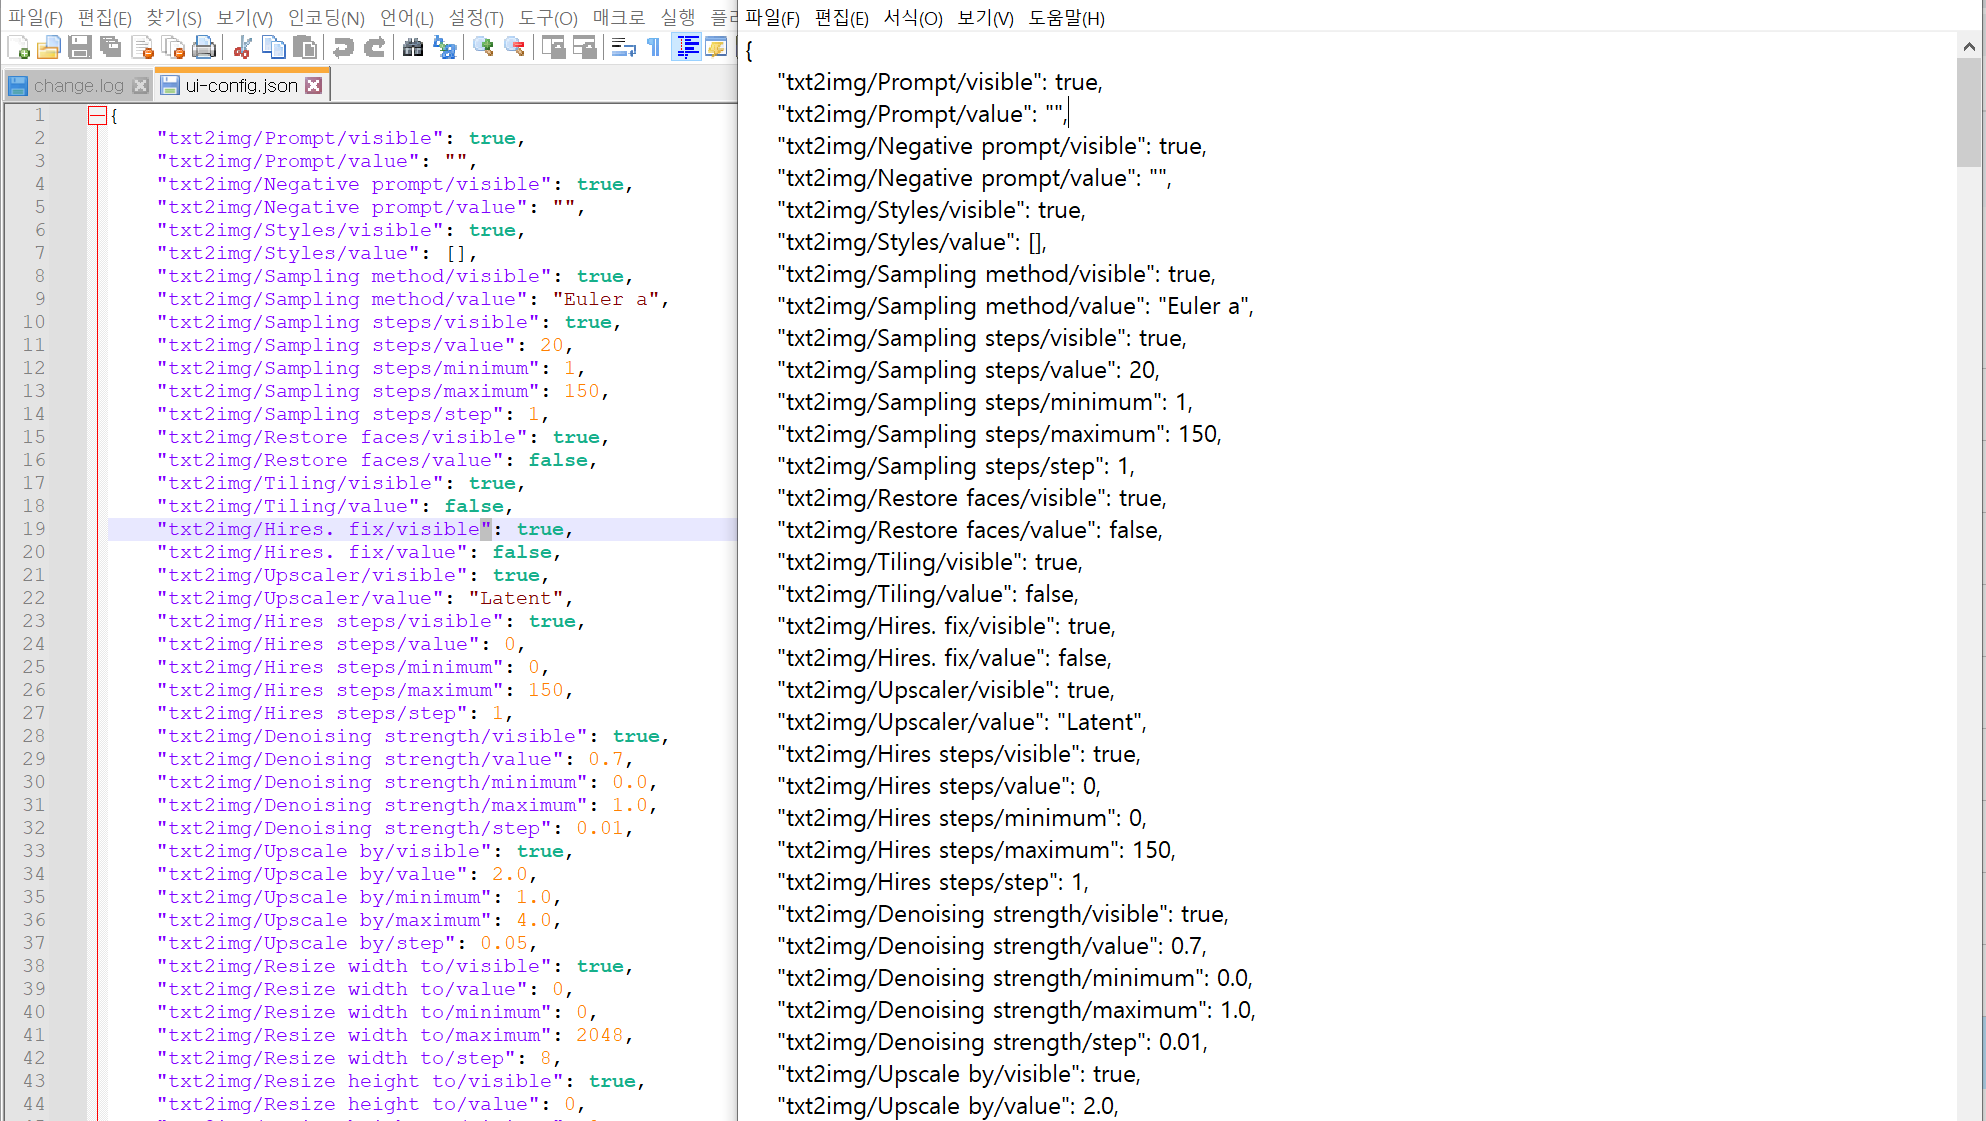
Task: Click the Cut scissors icon
Action: click(242, 47)
